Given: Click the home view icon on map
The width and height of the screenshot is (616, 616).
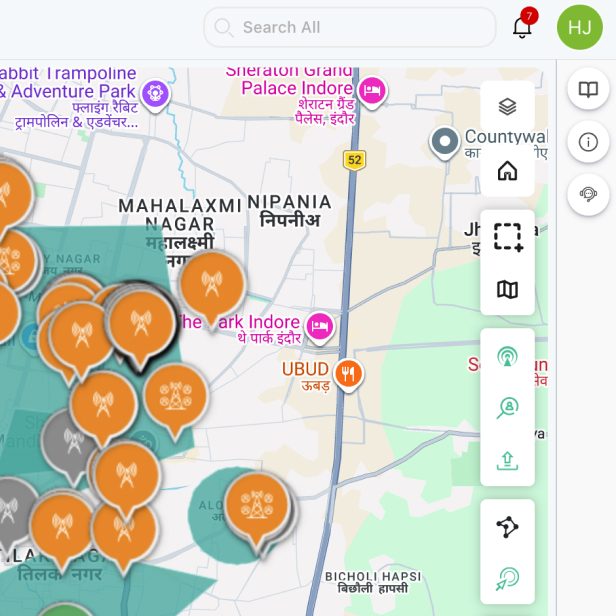Looking at the screenshot, I should coord(507,171).
